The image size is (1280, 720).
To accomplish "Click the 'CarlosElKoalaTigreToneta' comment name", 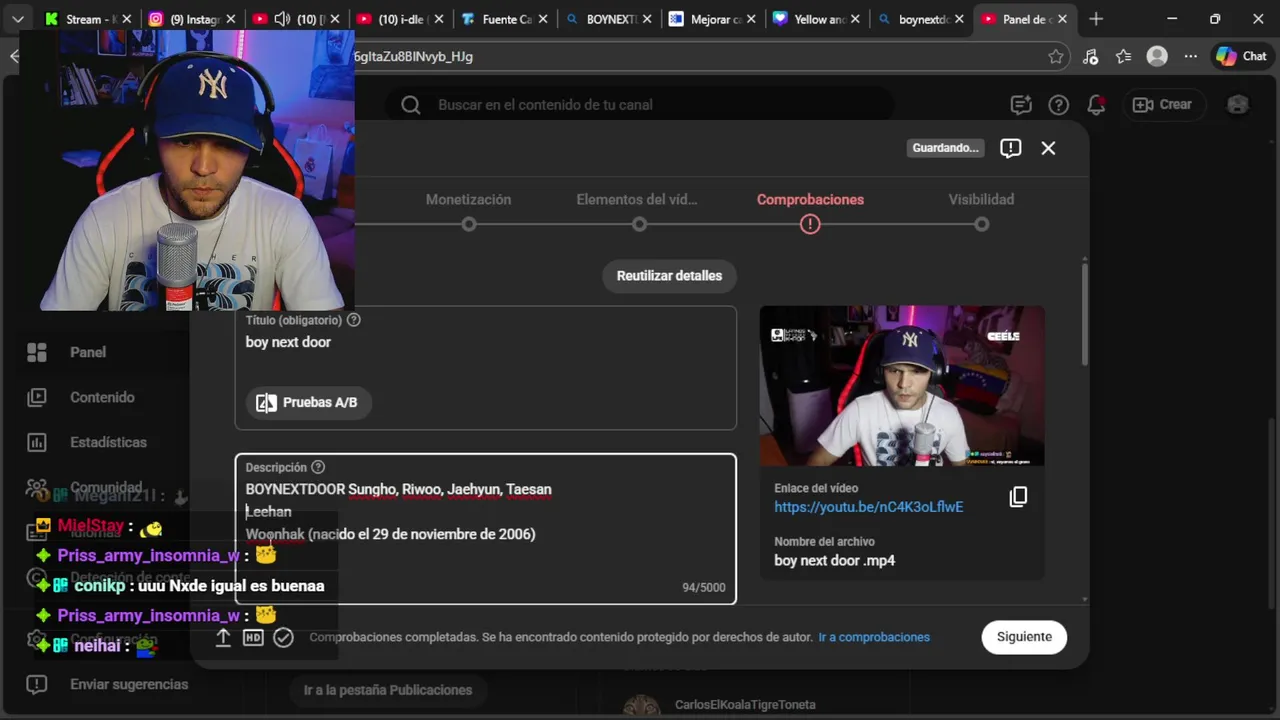I will [x=745, y=705].
